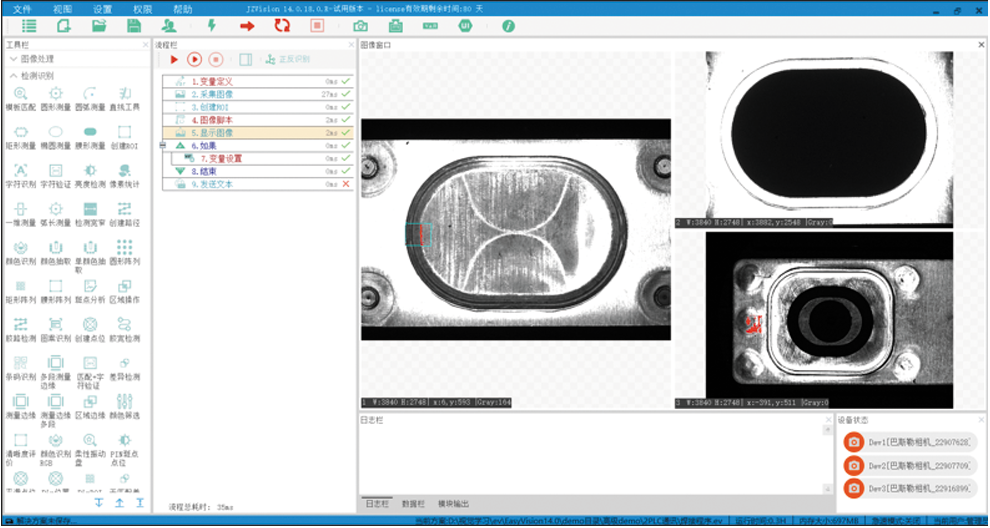Open the 权限 menu
The height and width of the screenshot is (528, 990).
(142, 9)
